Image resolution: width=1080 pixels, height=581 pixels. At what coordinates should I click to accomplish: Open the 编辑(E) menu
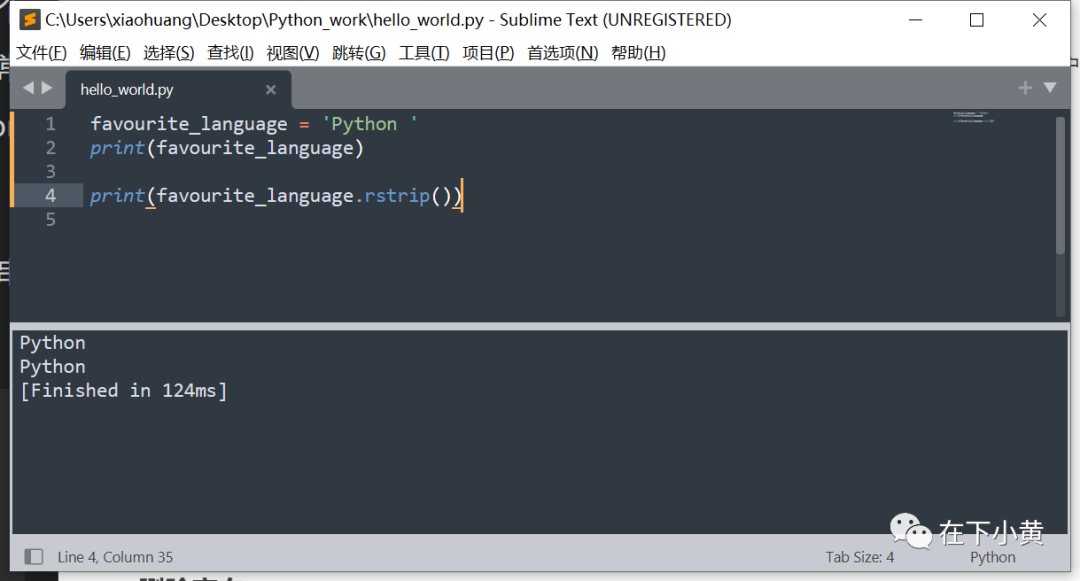[x=105, y=53]
